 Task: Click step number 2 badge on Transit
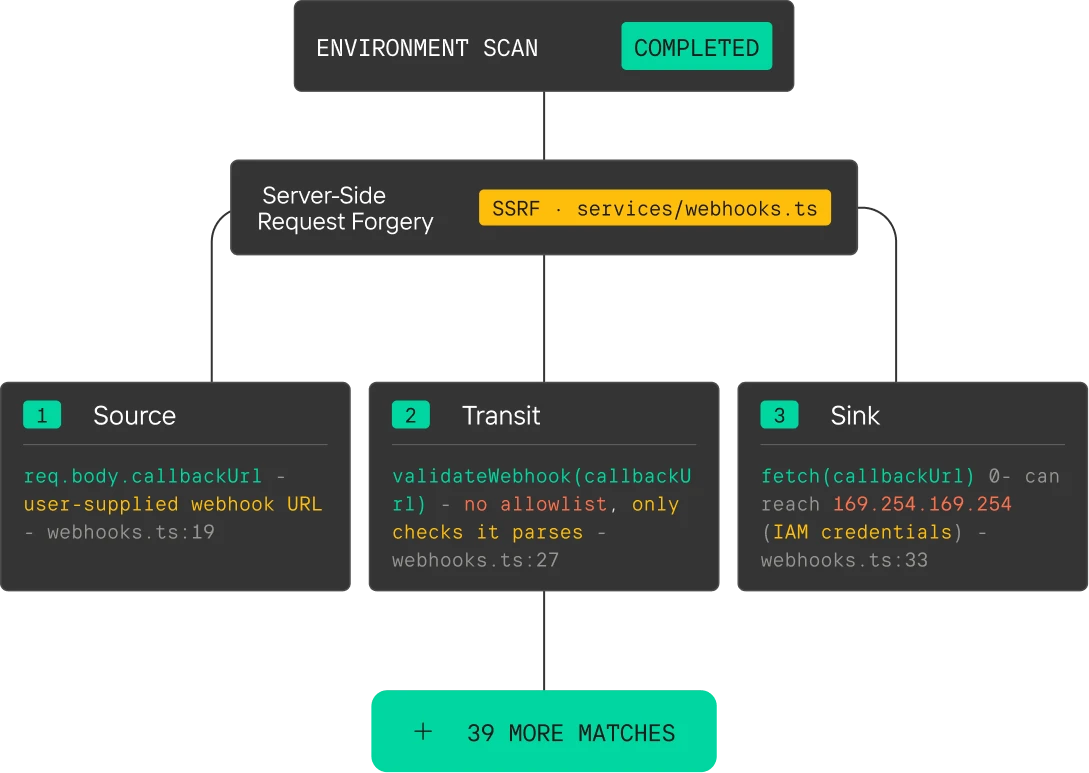click(x=410, y=415)
